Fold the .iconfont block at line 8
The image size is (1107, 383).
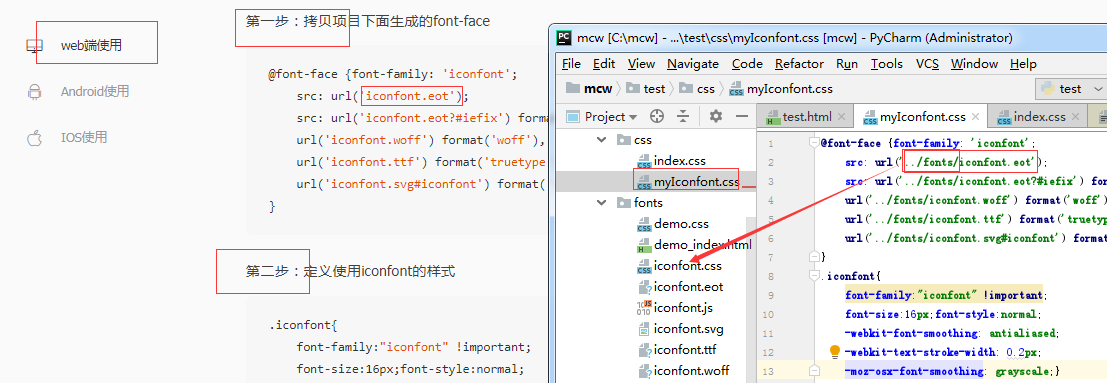pos(813,276)
